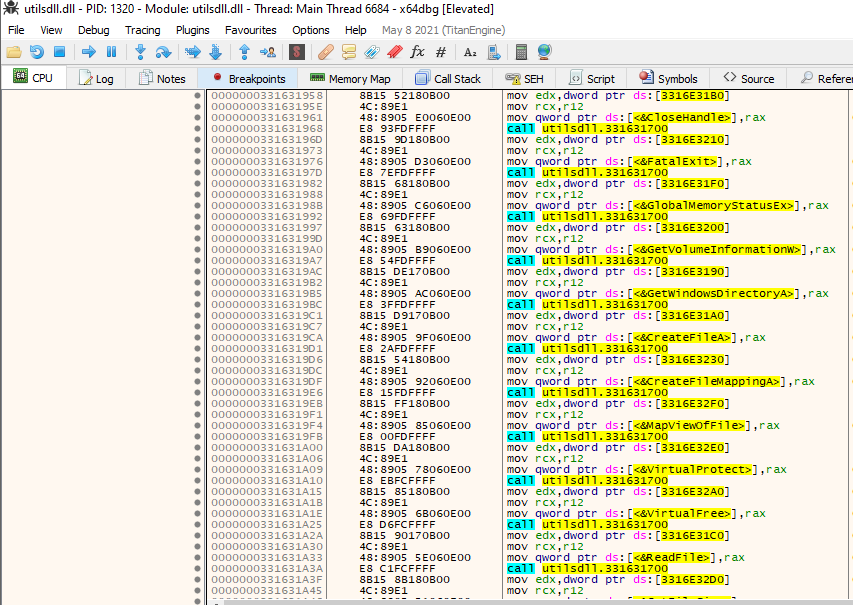Image resolution: width=853 pixels, height=605 pixels.
Task: Click the Trace Over icon
Action: (x=215, y=52)
